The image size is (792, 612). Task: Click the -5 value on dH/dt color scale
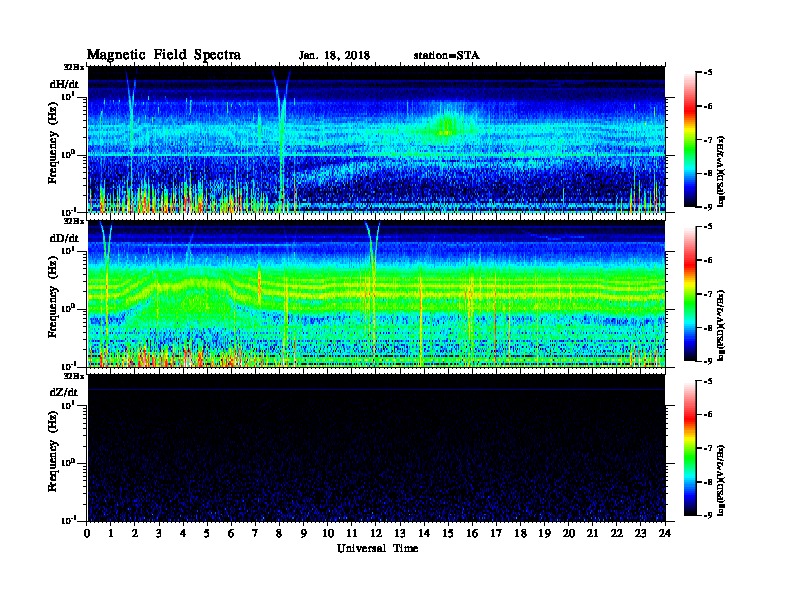pyautogui.click(x=708, y=73)
